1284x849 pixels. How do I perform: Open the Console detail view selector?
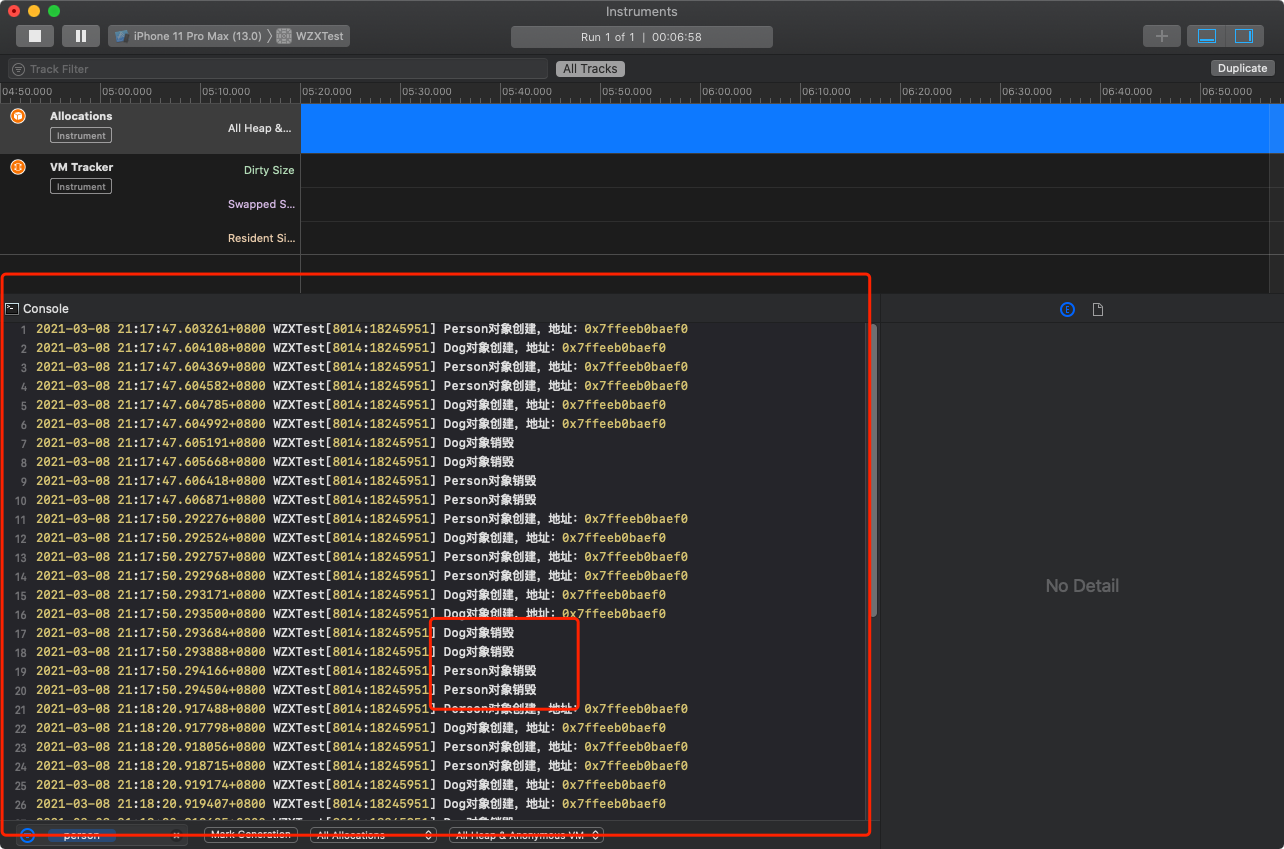click(x=46, y=309)
